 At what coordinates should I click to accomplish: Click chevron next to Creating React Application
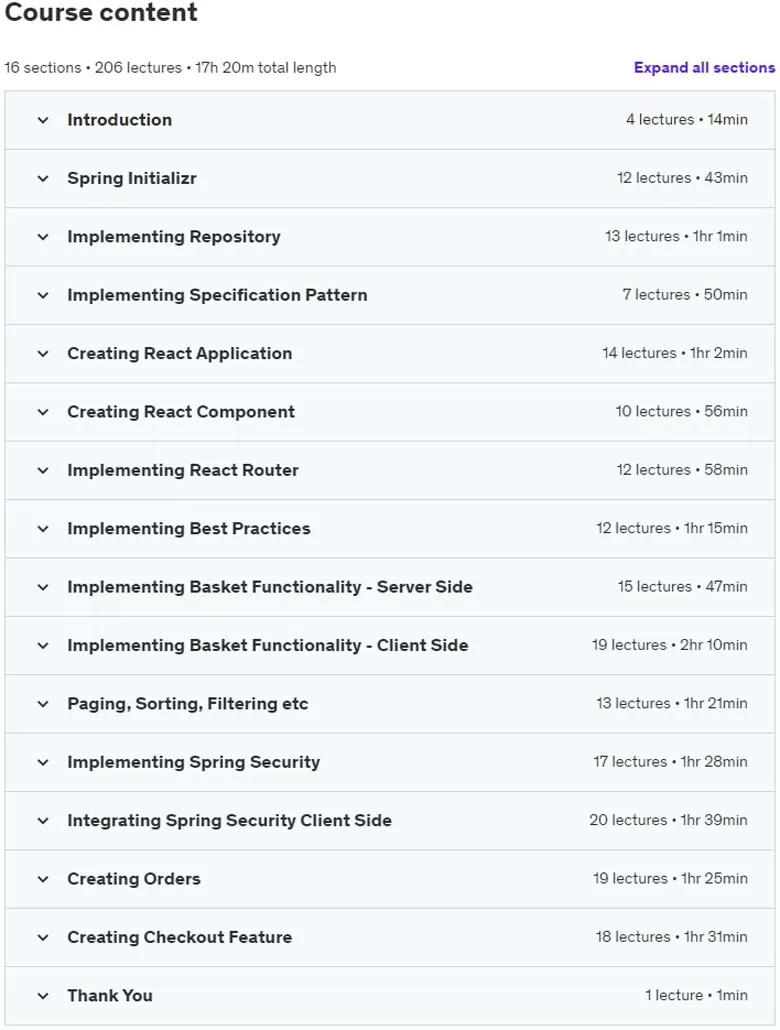pos(43,354)
